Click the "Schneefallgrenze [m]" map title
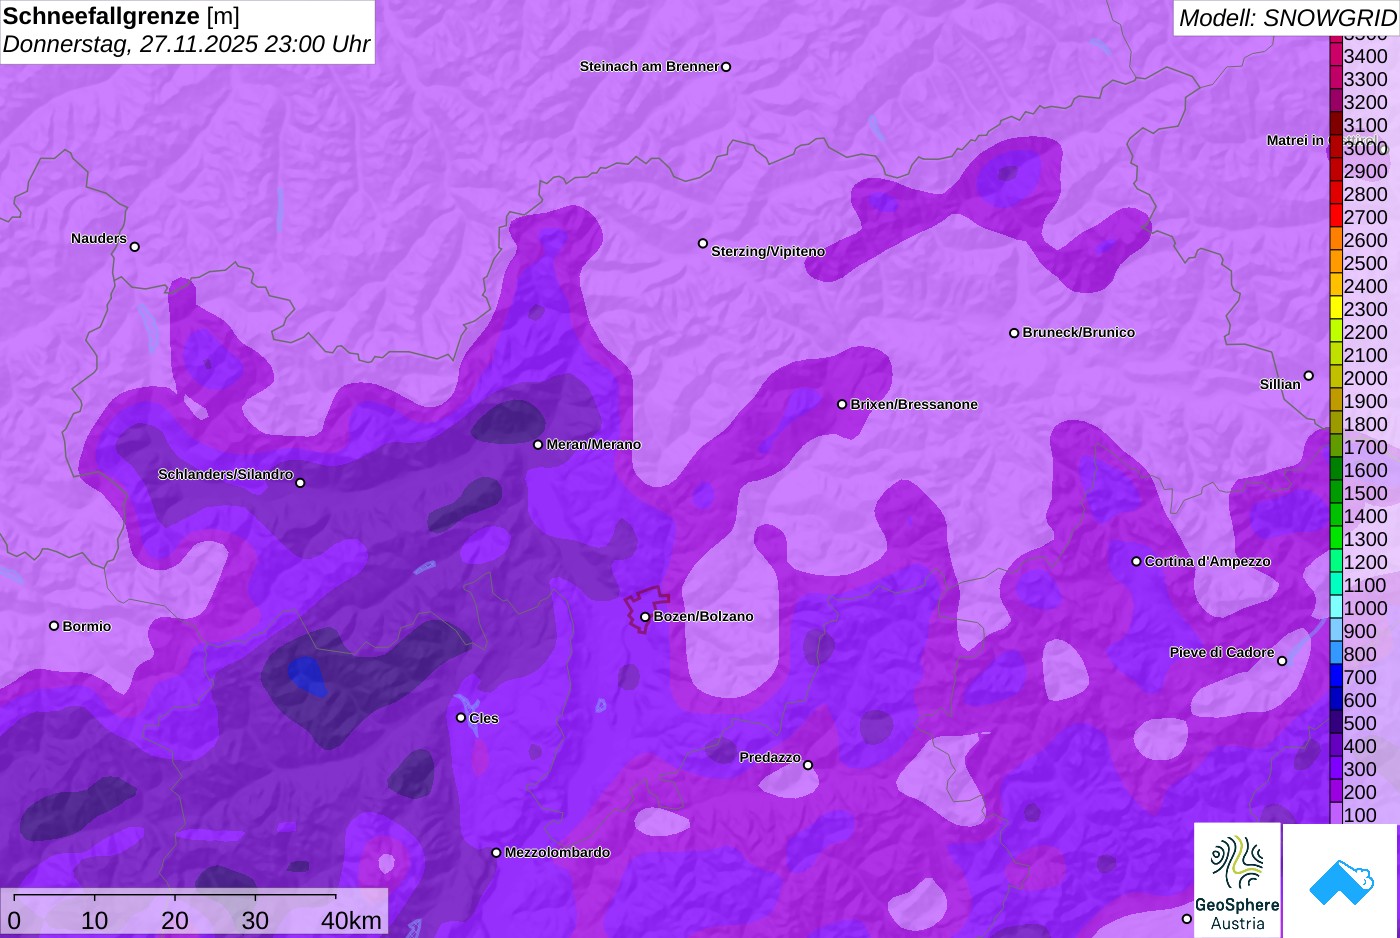1400x938 pixels. 121,16
